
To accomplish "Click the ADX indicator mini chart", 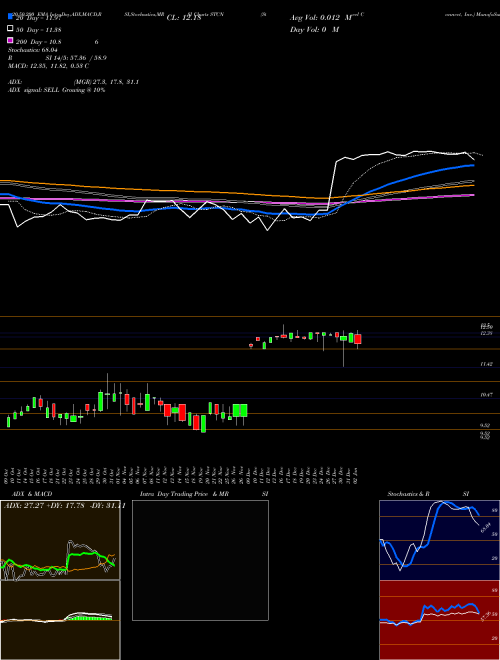I will click(x=60, y=540).
